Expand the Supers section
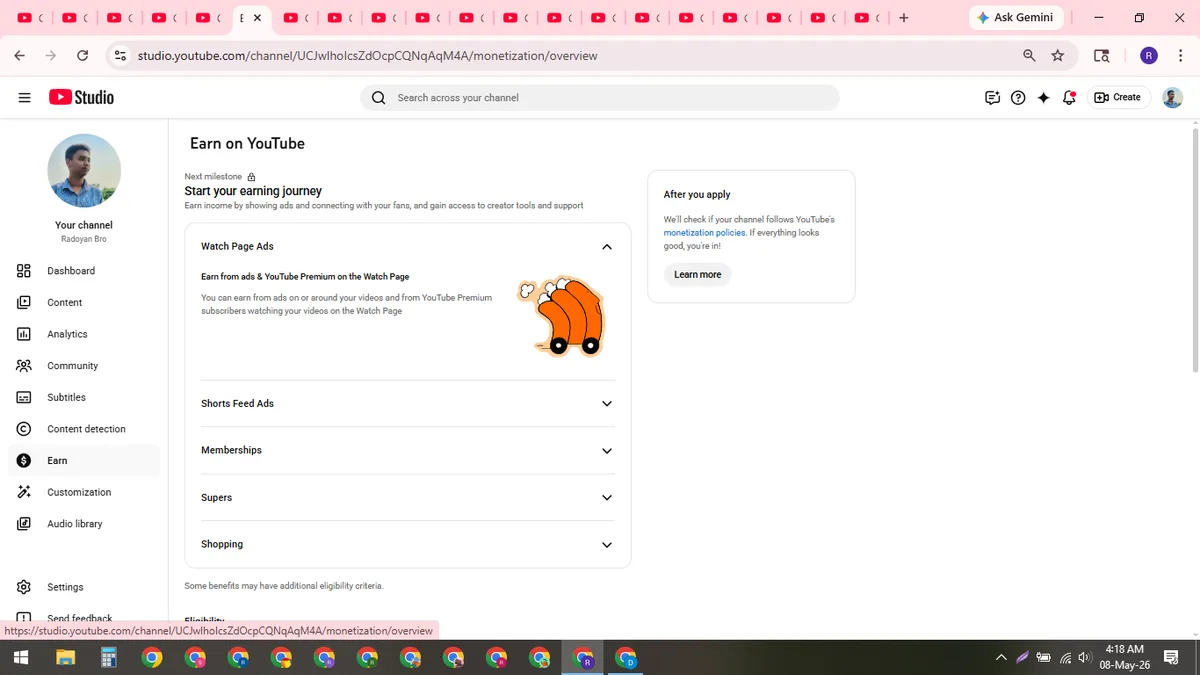 click(x=606, y=498)
